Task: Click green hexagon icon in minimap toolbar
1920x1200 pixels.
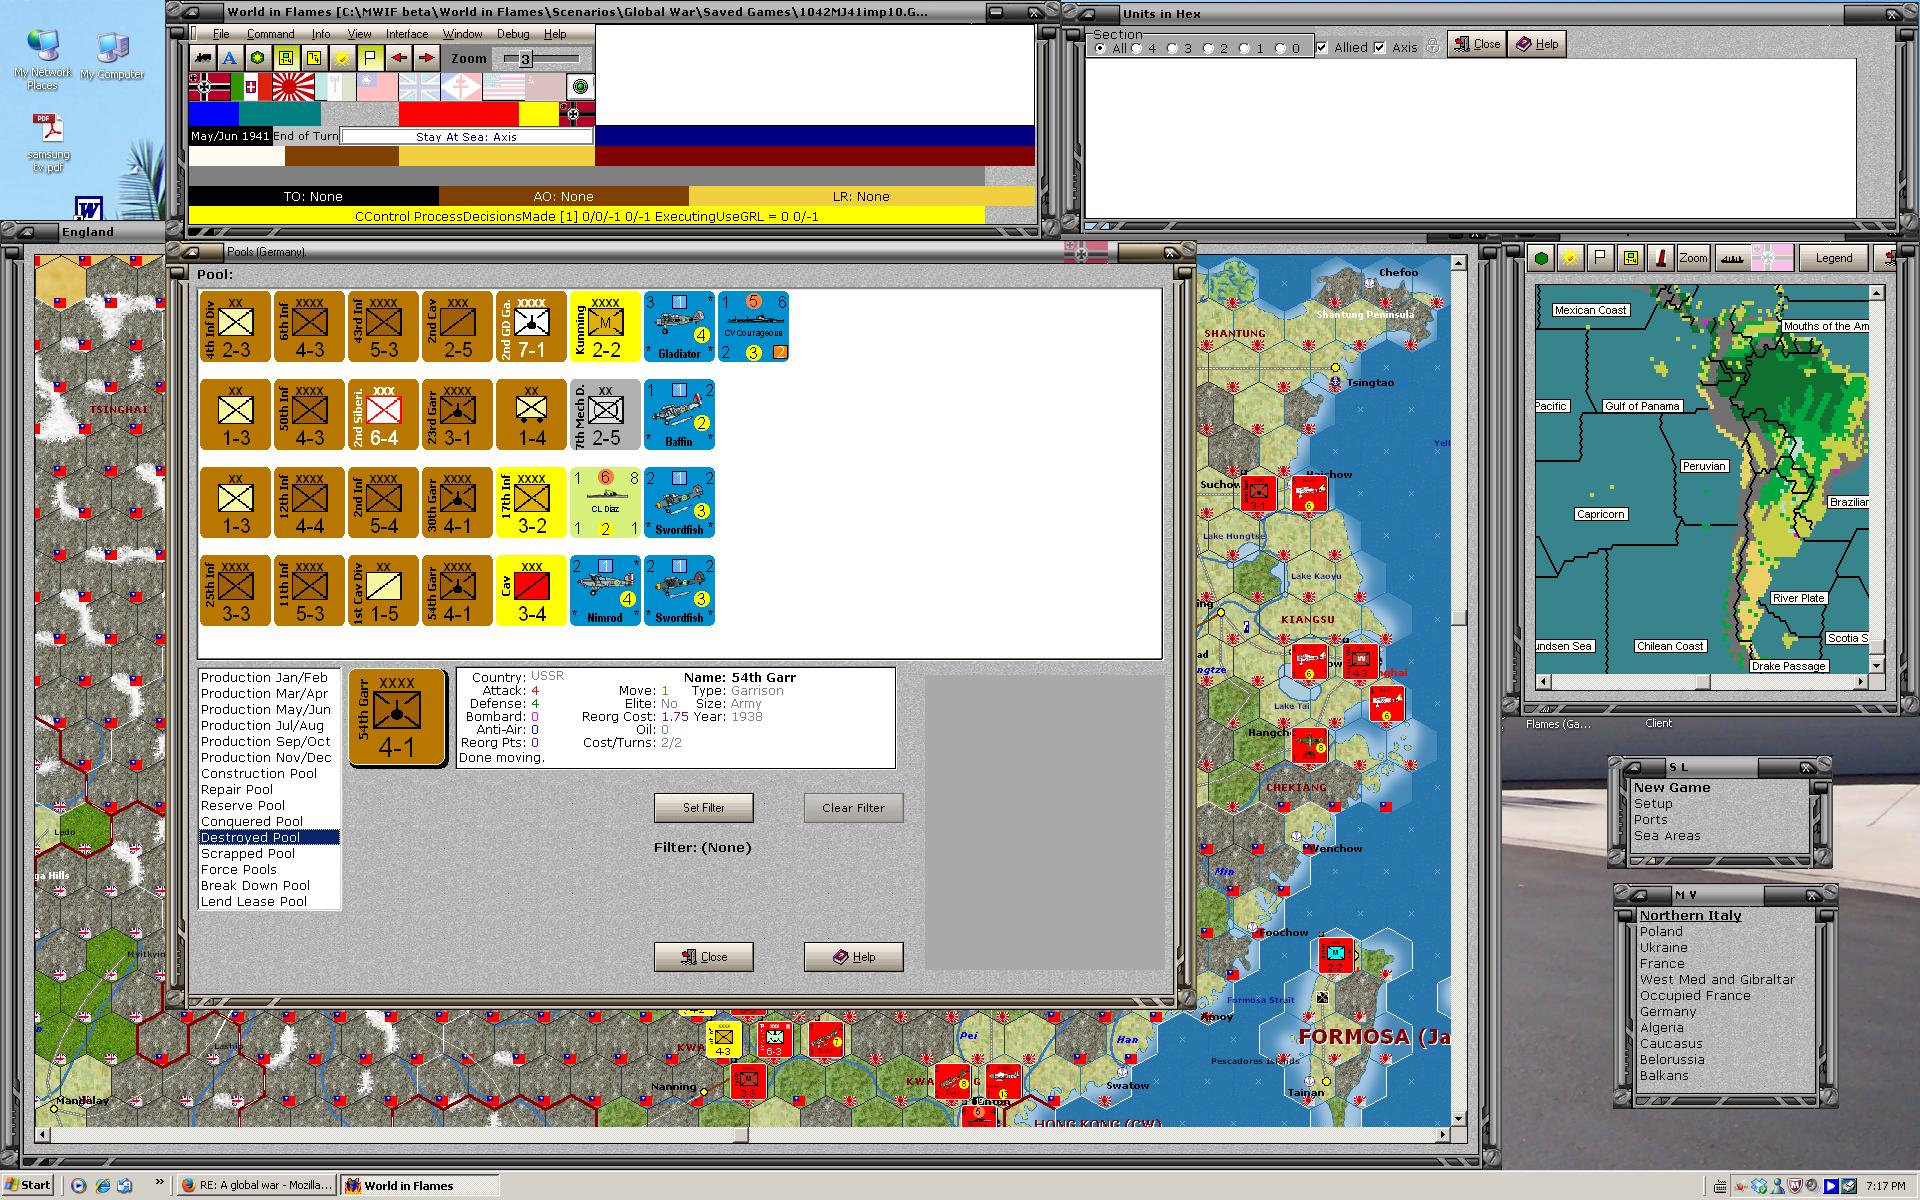Action: [x=1542, y=258]
